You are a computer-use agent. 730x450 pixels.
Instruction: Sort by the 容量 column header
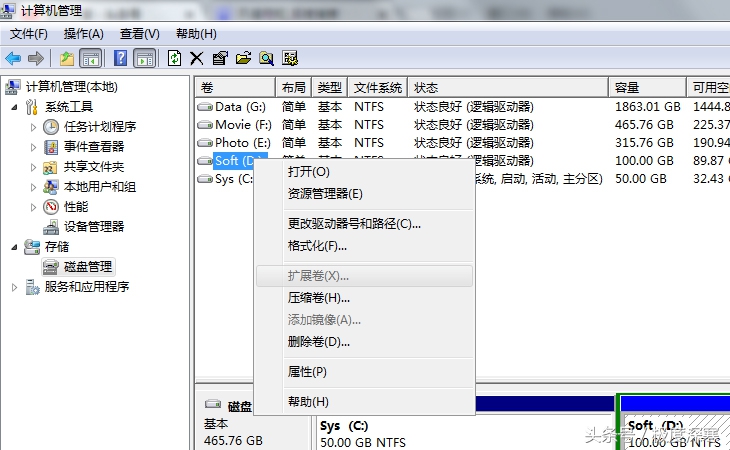tap(647, 87)
